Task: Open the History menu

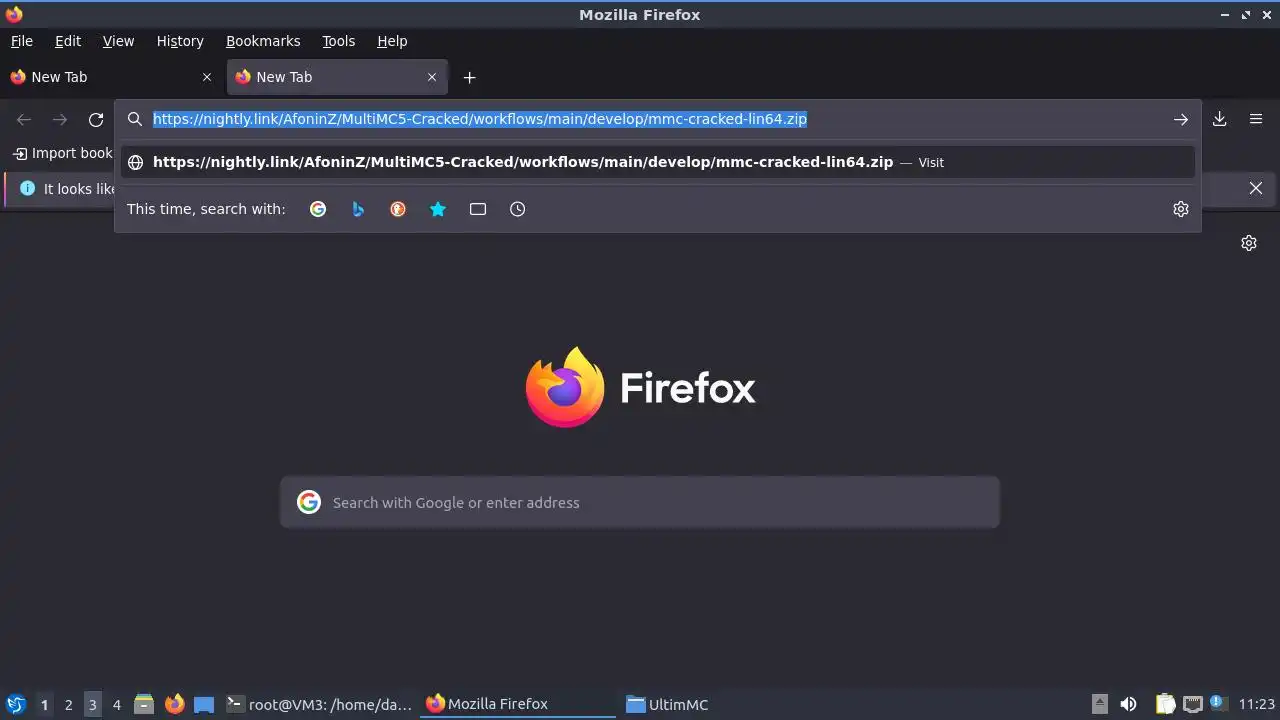Action: (x=180, y=41)
